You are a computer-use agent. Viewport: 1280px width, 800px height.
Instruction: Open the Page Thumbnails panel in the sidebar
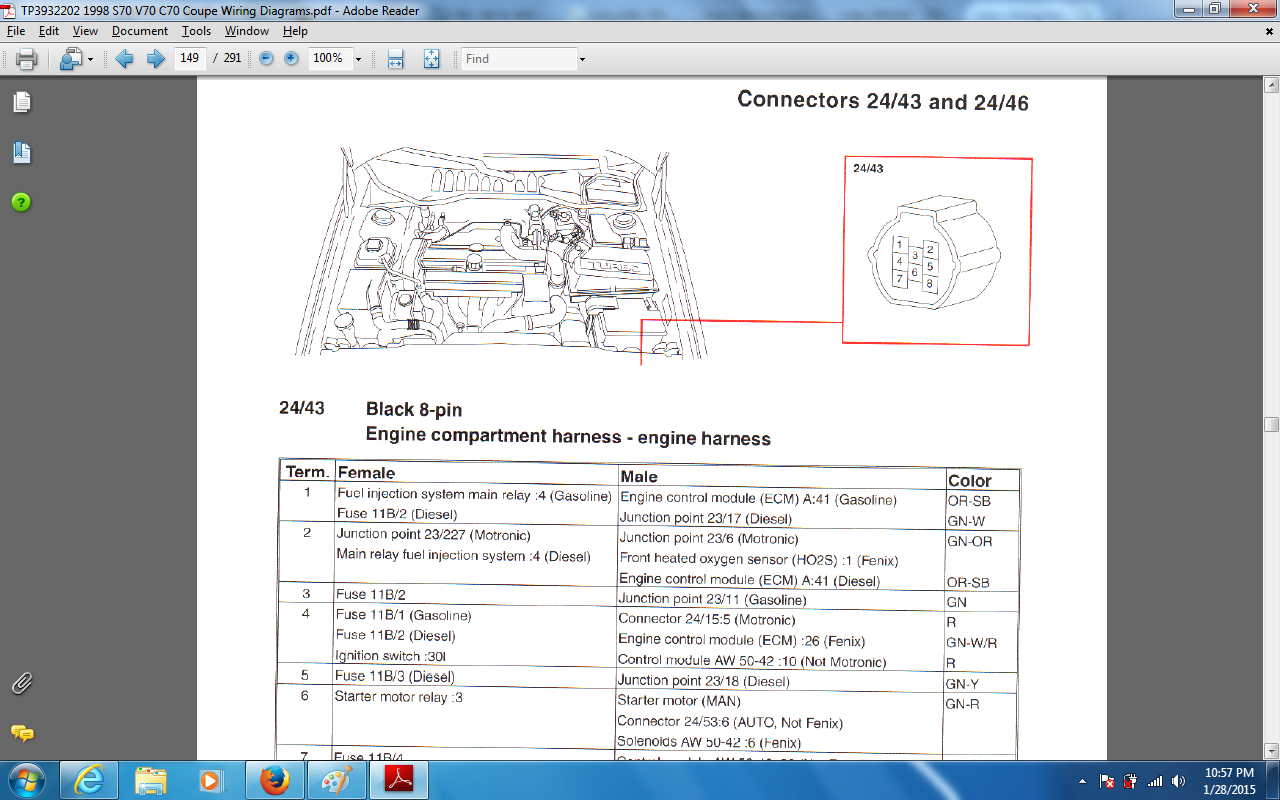21,102
